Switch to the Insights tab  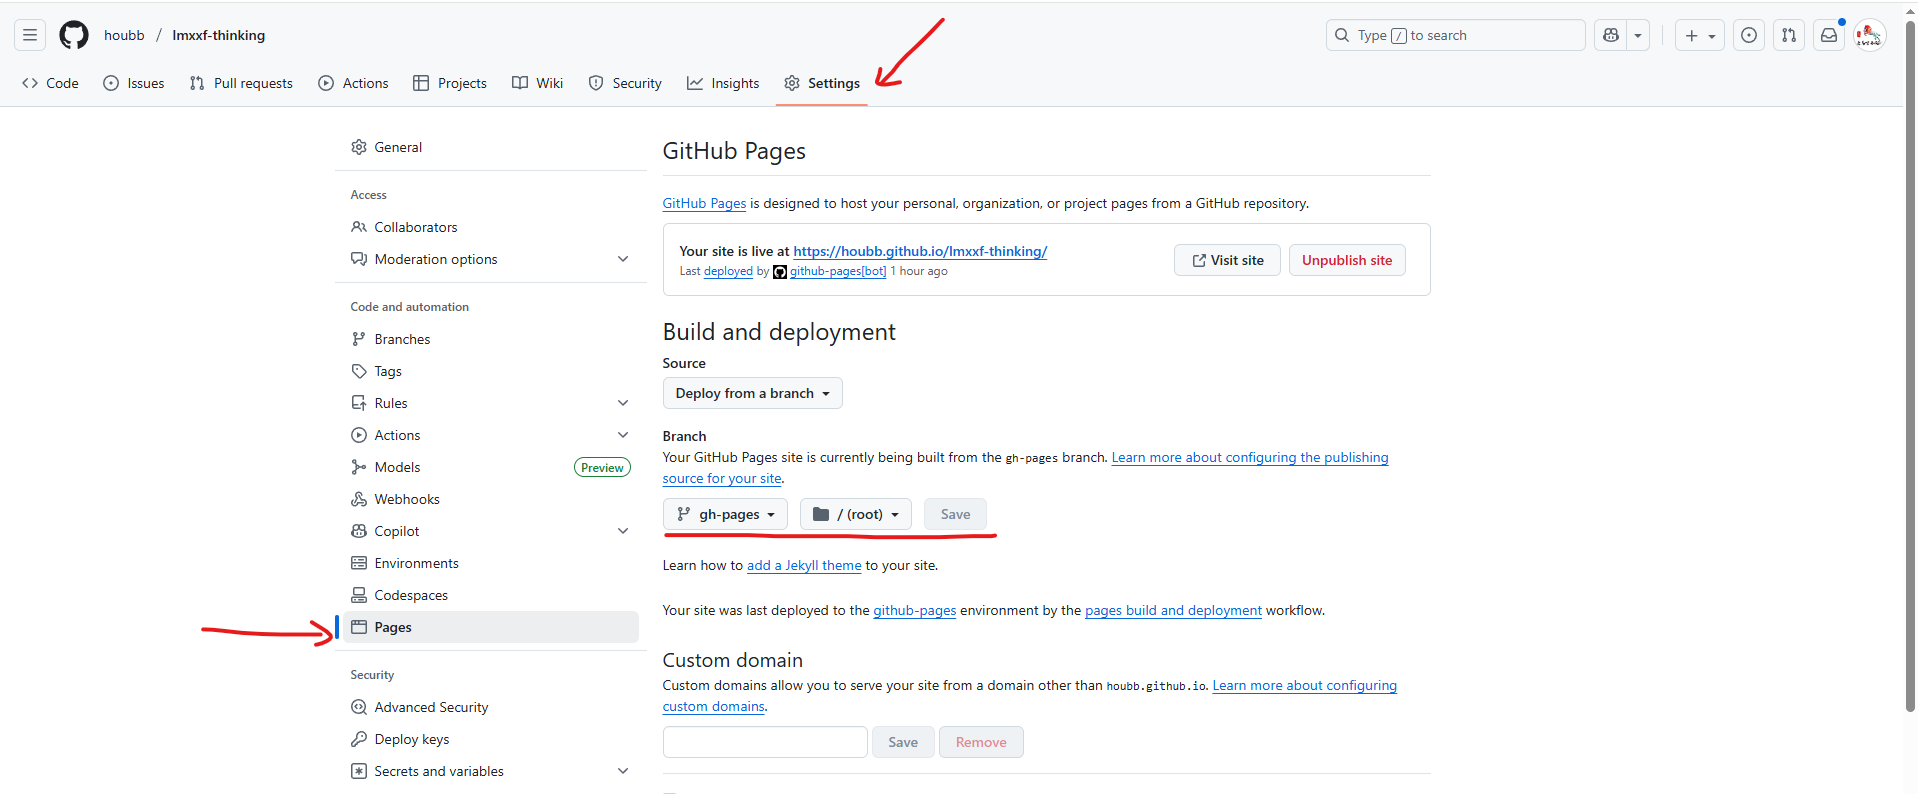[723, 83]
